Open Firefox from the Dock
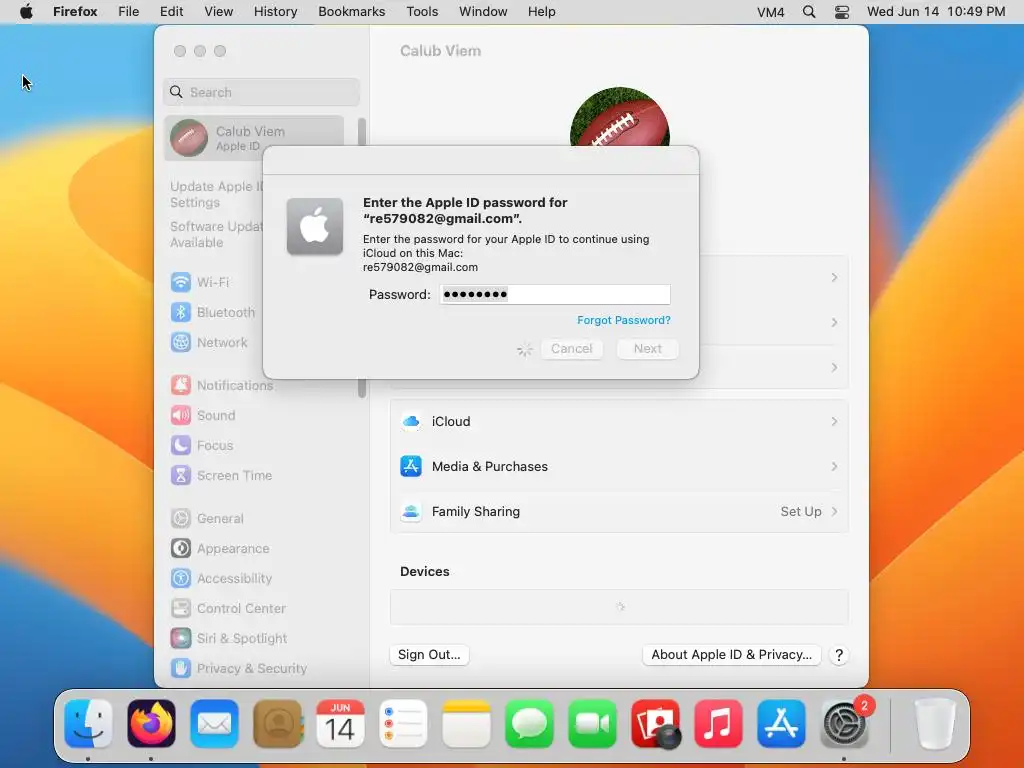 tap(152, 724)
